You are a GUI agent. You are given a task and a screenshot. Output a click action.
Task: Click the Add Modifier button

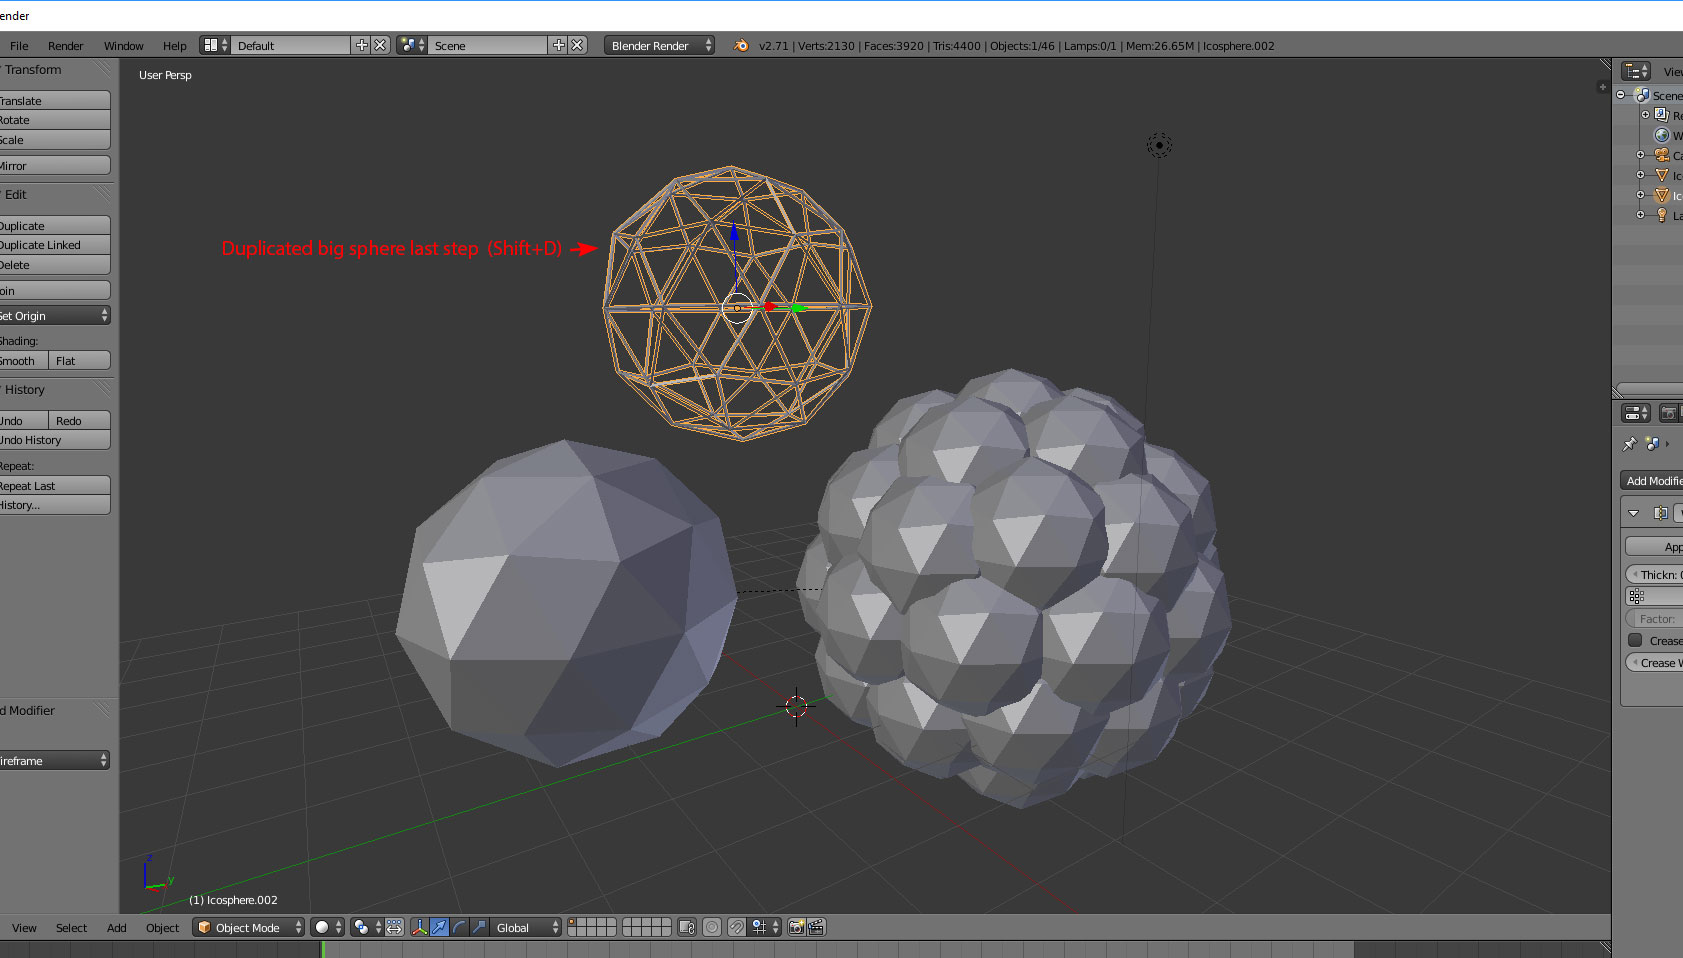(1655, 480)
